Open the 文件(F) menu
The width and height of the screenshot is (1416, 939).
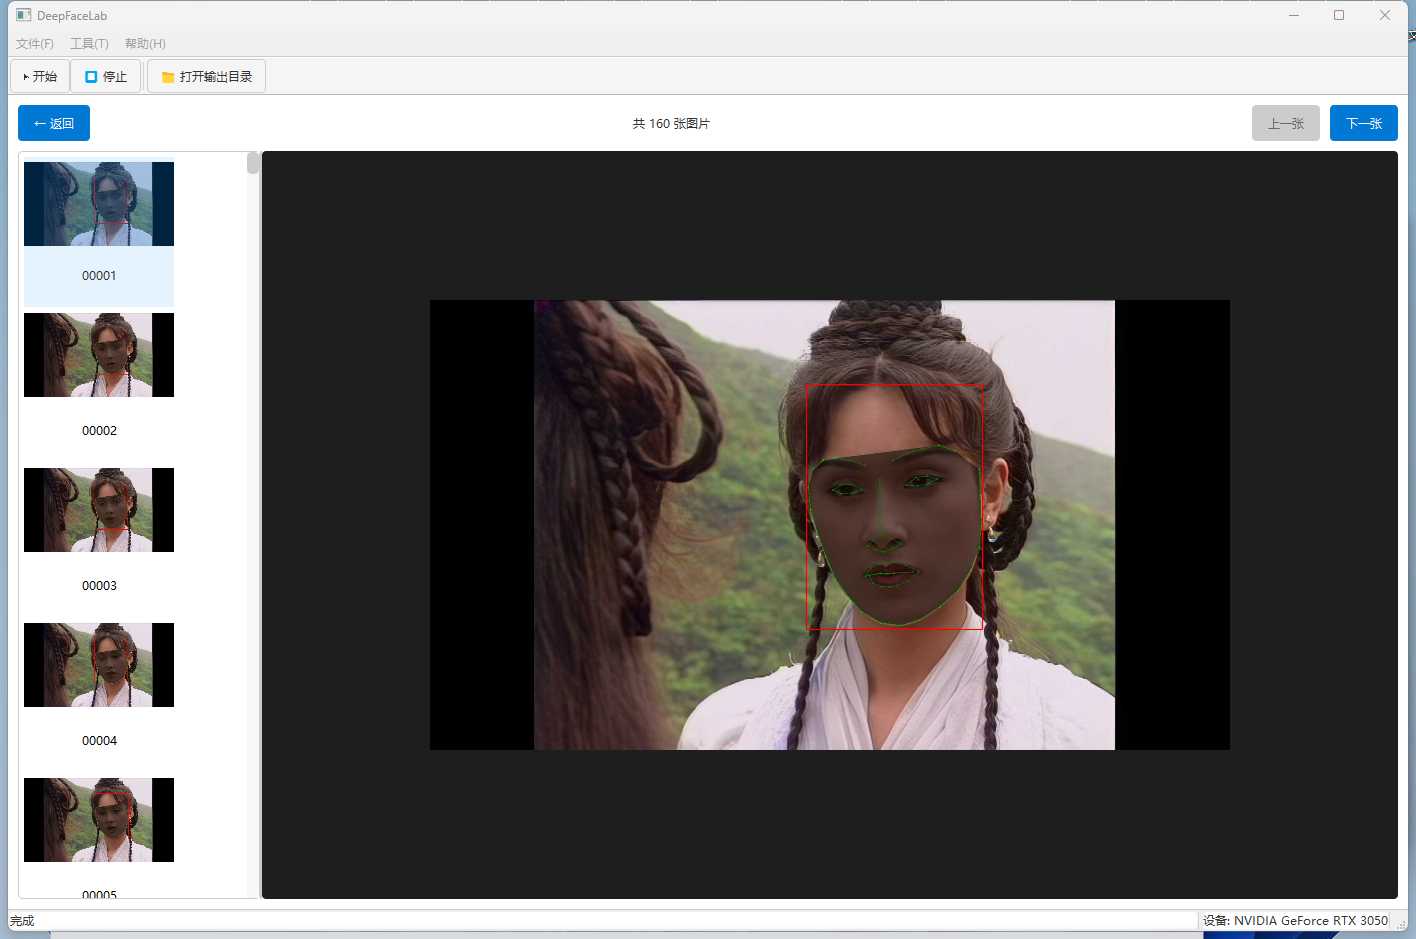pyautogui.click(x=33, y=43)
